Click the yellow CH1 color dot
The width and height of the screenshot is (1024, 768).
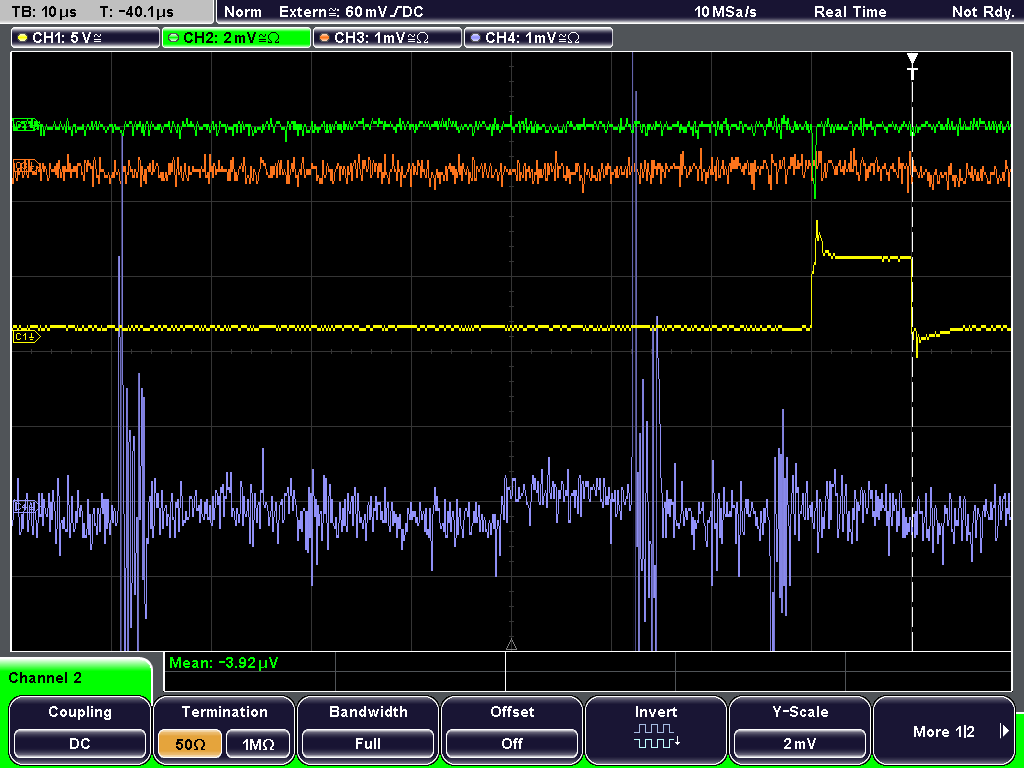23,38
